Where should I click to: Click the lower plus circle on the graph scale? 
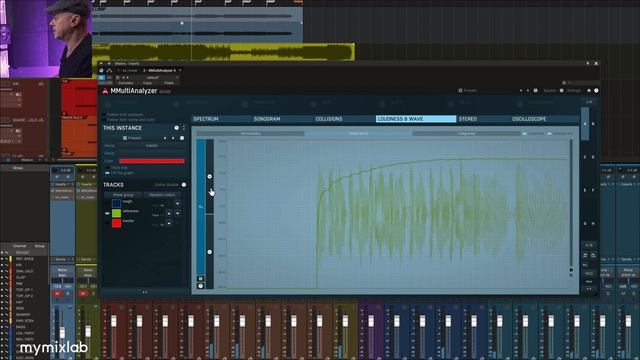pyautogui.click(x=209, y=252)
